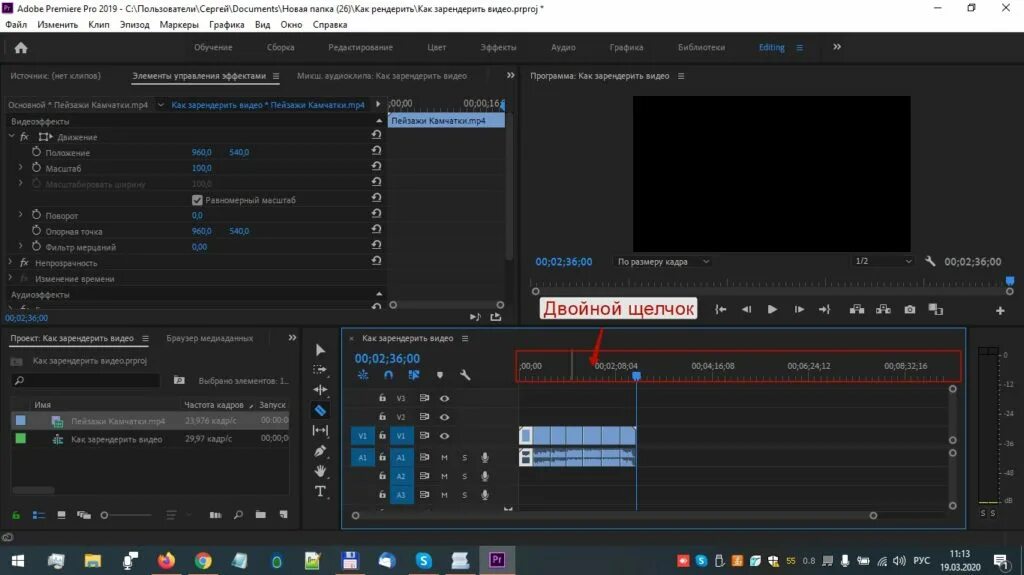1024x575 pixels.
Task: Open the Клип menu
Action: (99, 25)
